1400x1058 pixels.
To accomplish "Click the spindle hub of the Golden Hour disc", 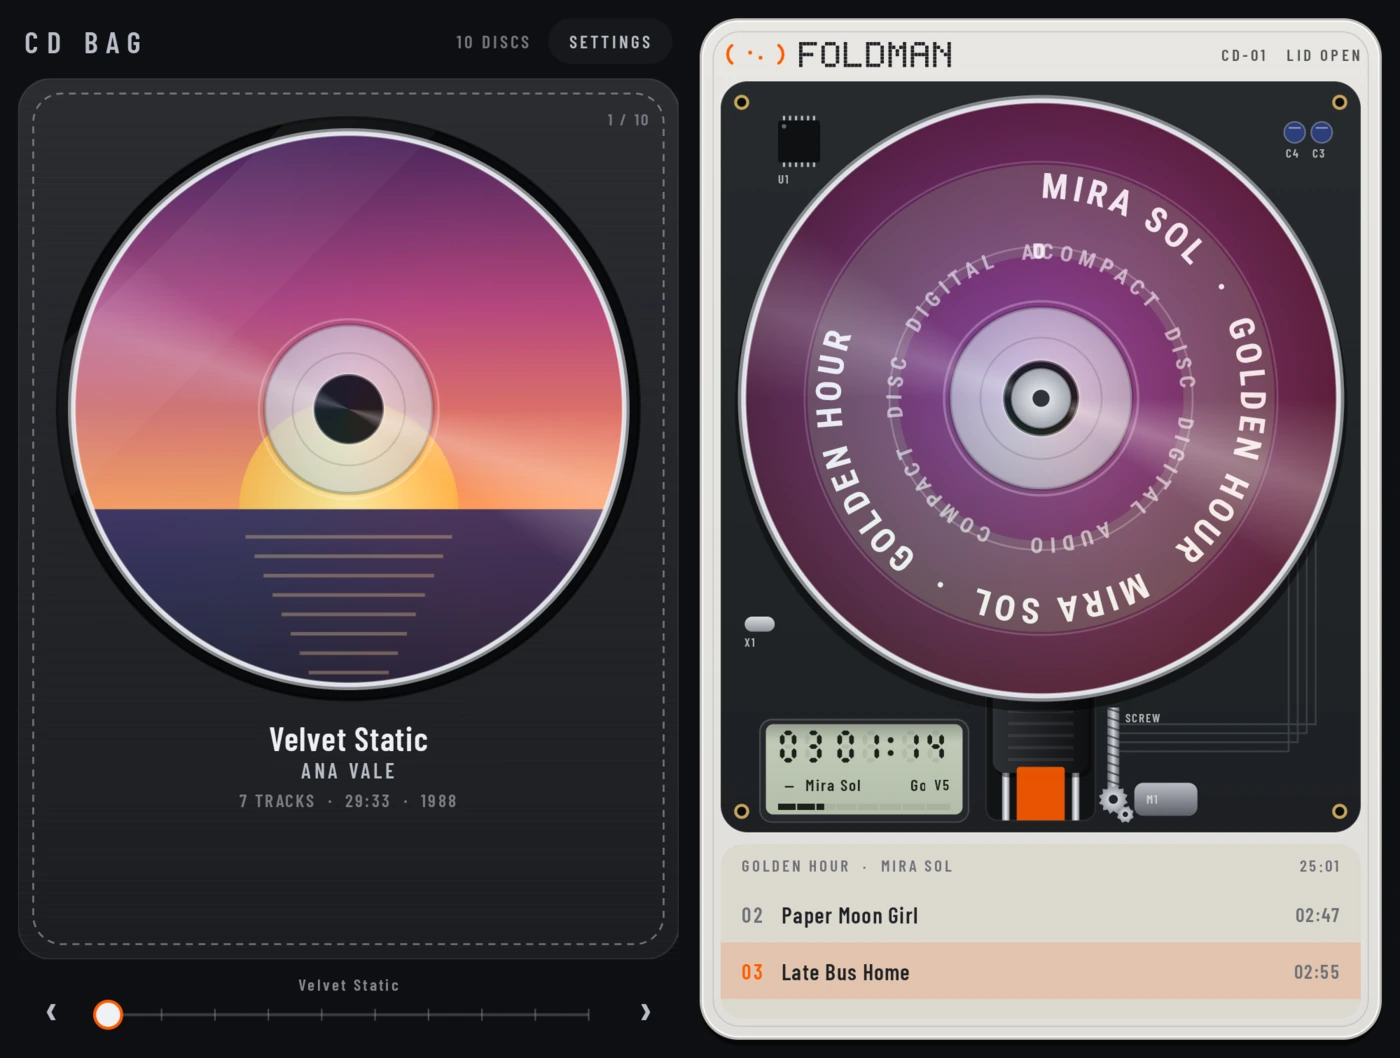I will tap(1040, 398).
